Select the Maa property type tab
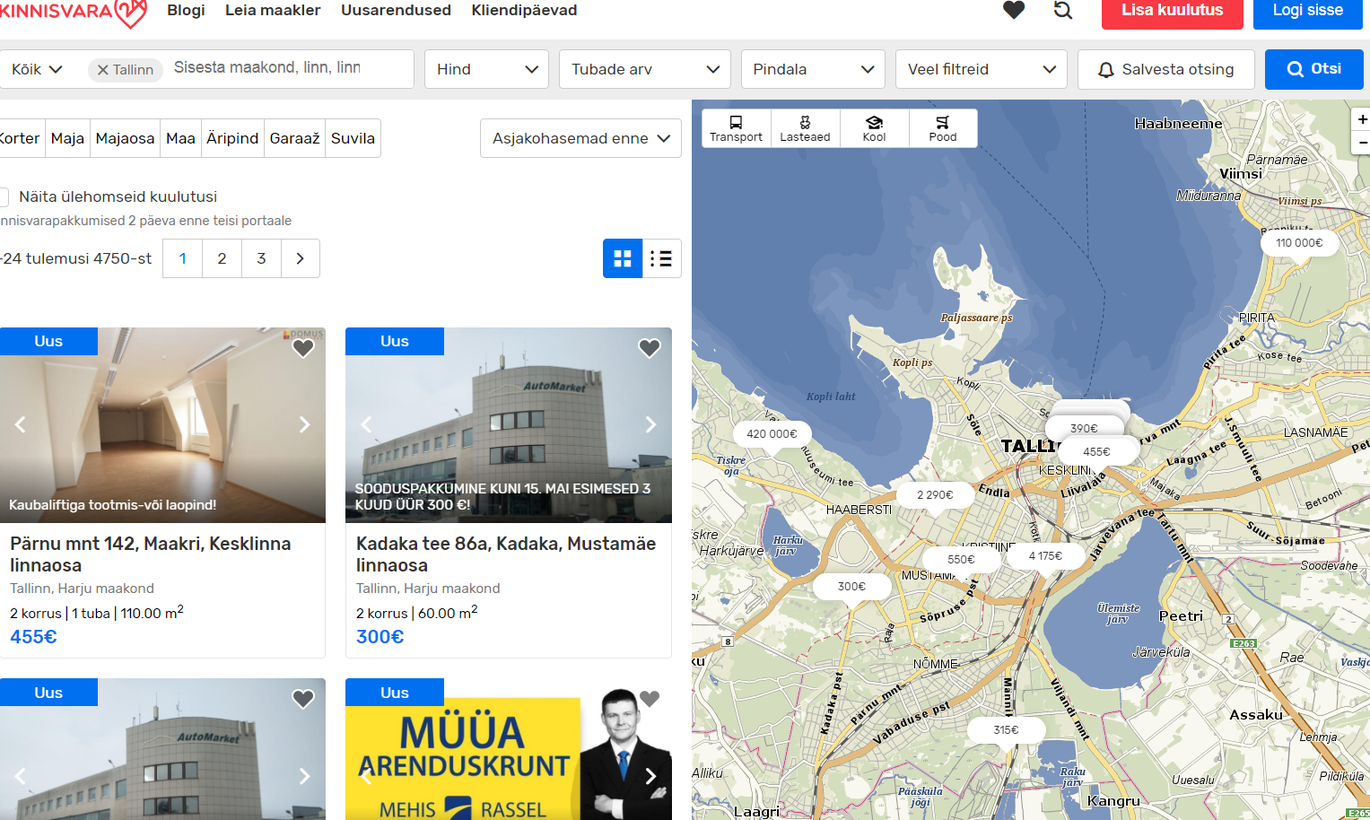This screenshot has height=820, width=1370. pos(181,138)
